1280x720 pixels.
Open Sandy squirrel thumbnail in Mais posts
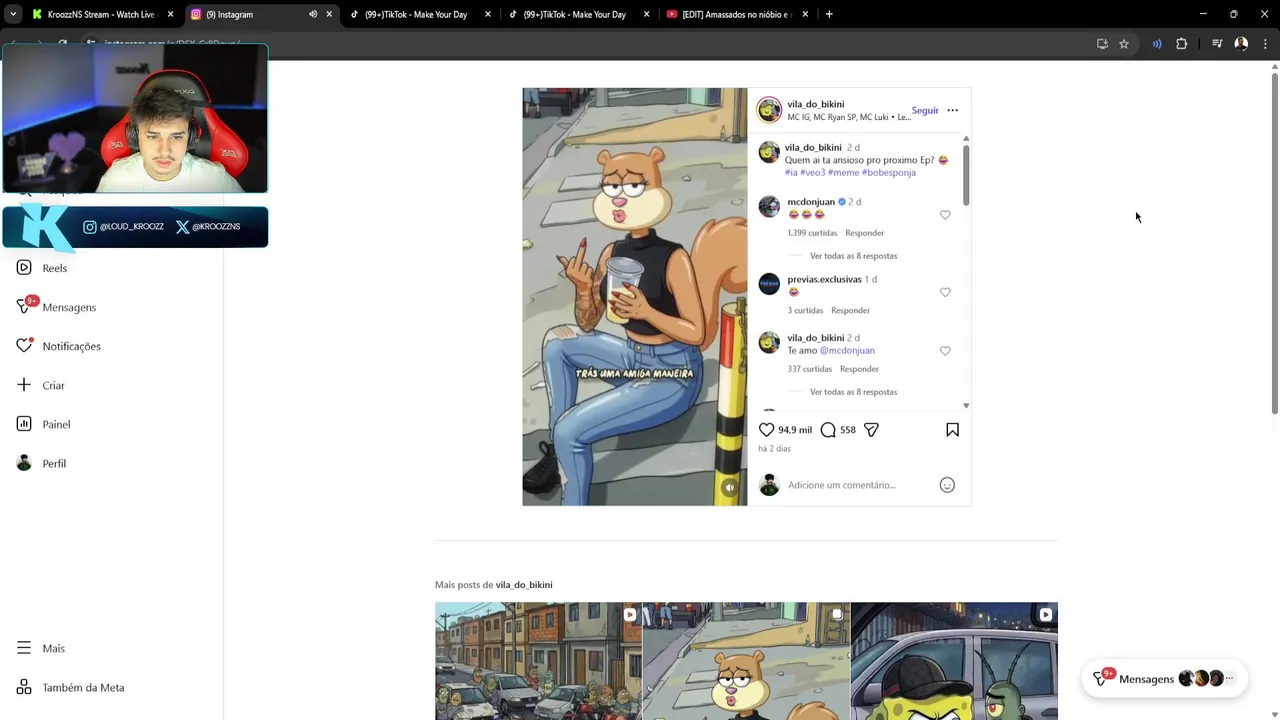pyautogui.click(x=746, y=661)
